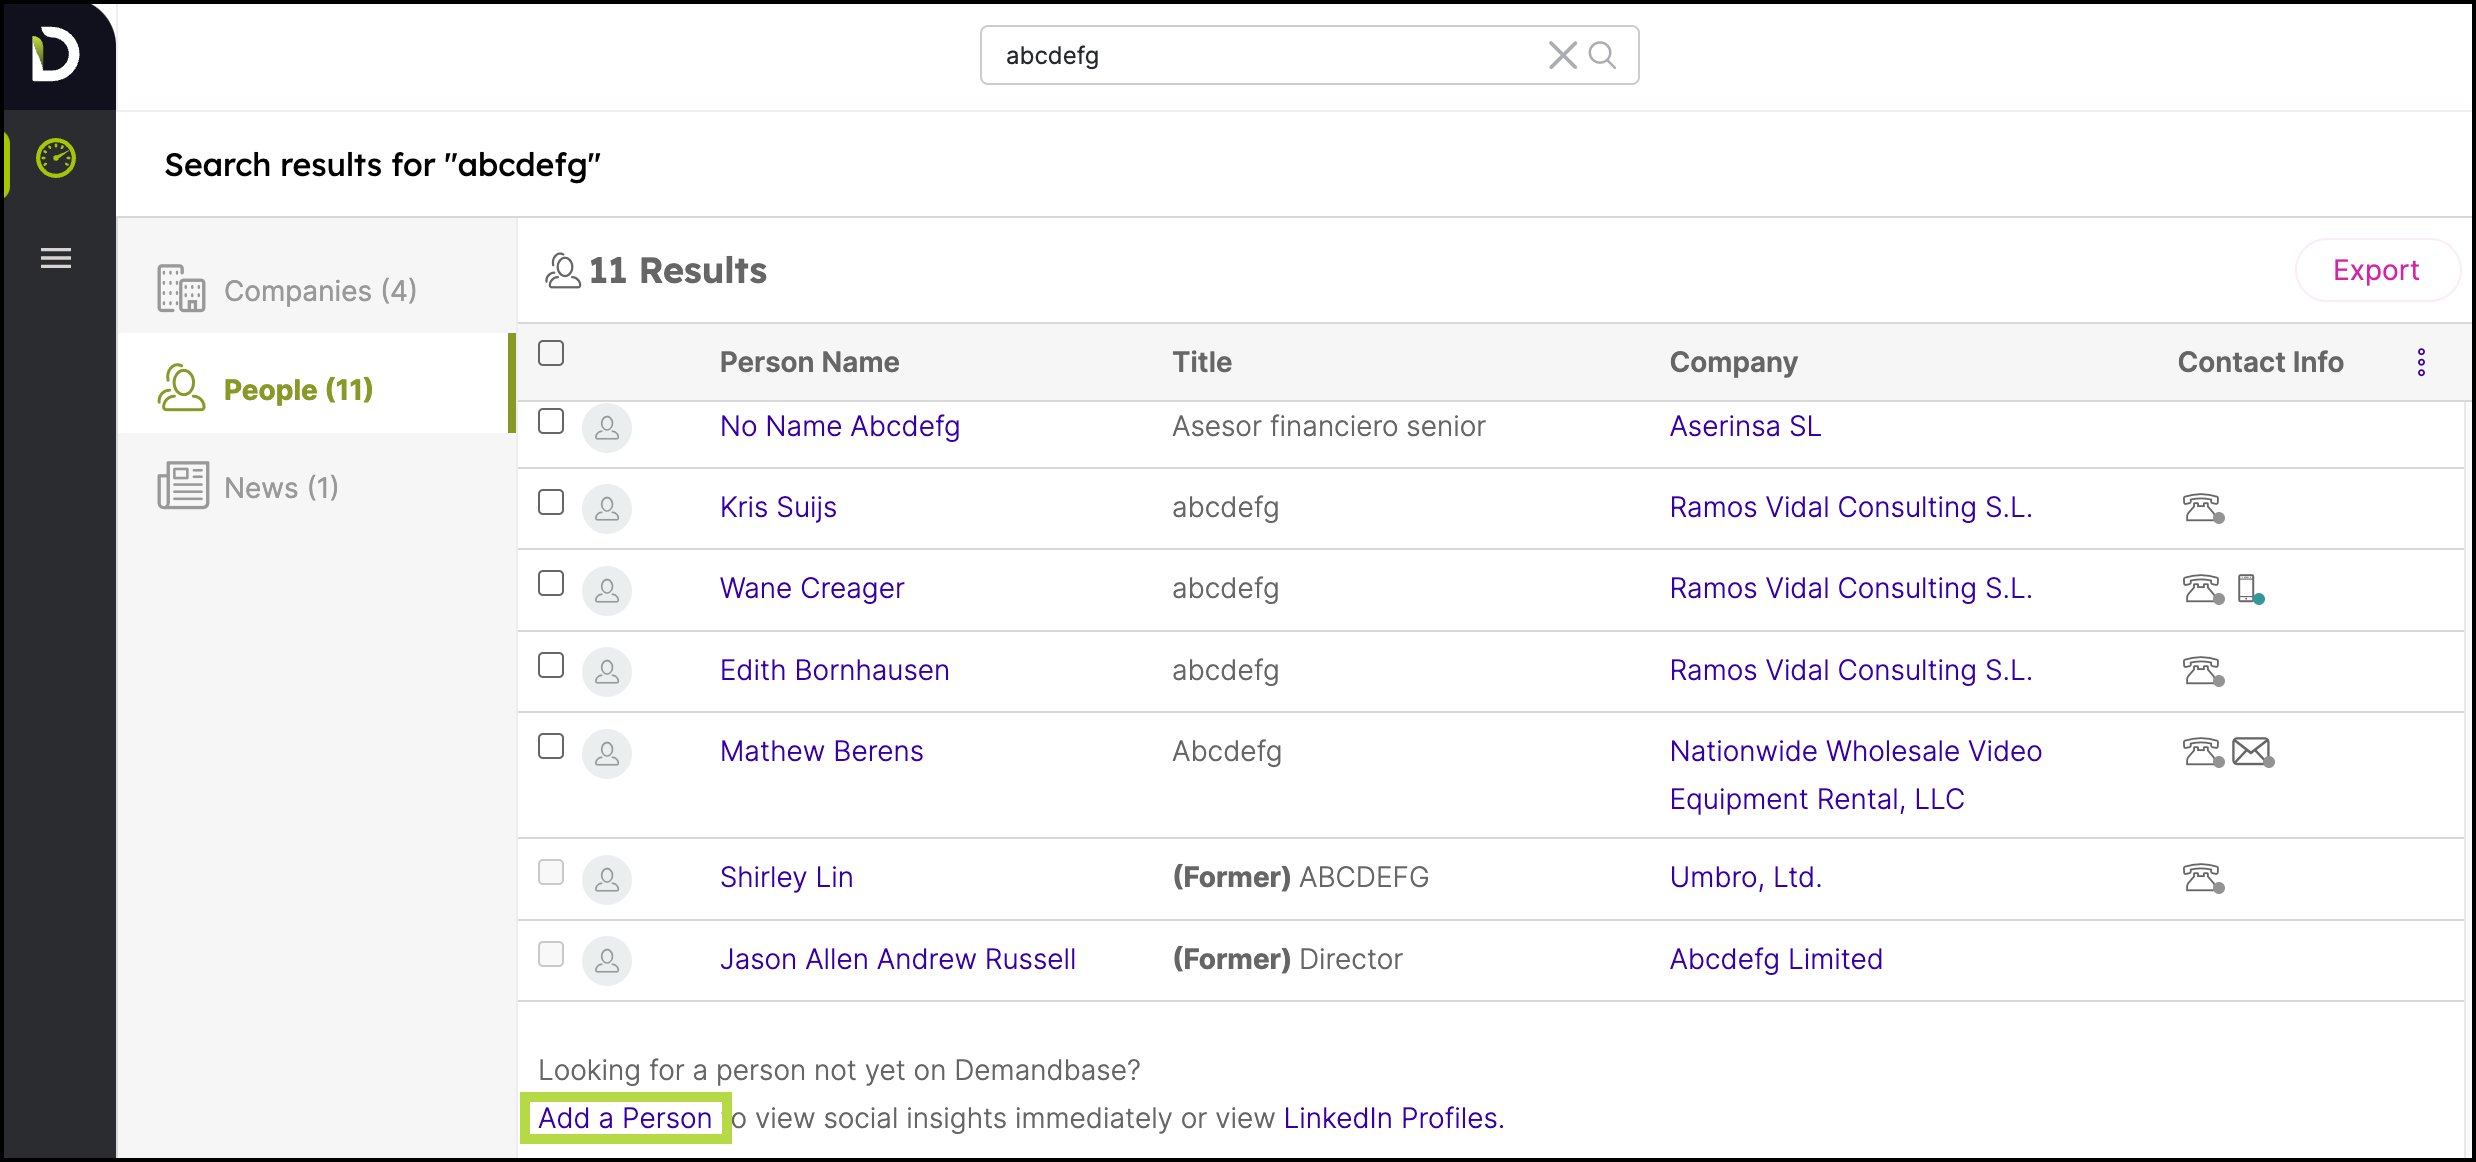This screenshot has width=2476, height=1162.
Task: Check the box for Shirley Lin
Action: (x=551, y=872)
